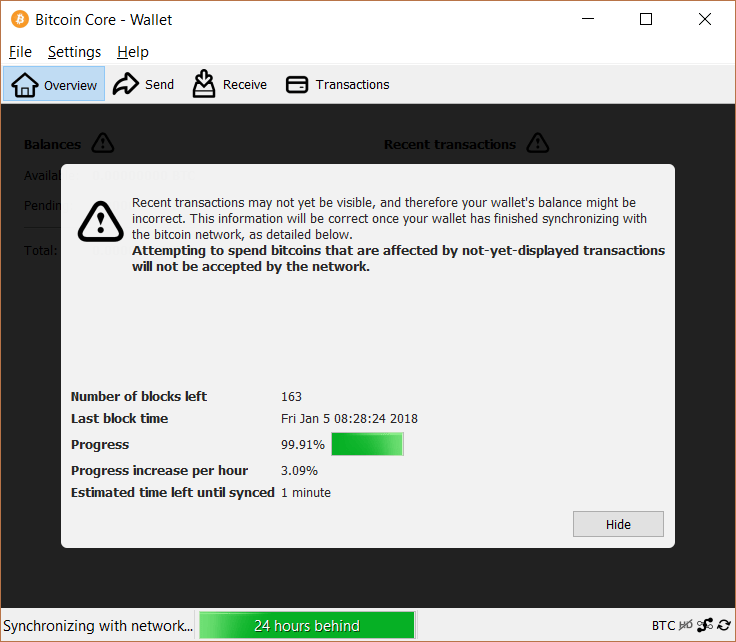
Task: Open the Transactions card icon
Action: tap(297, 85)
